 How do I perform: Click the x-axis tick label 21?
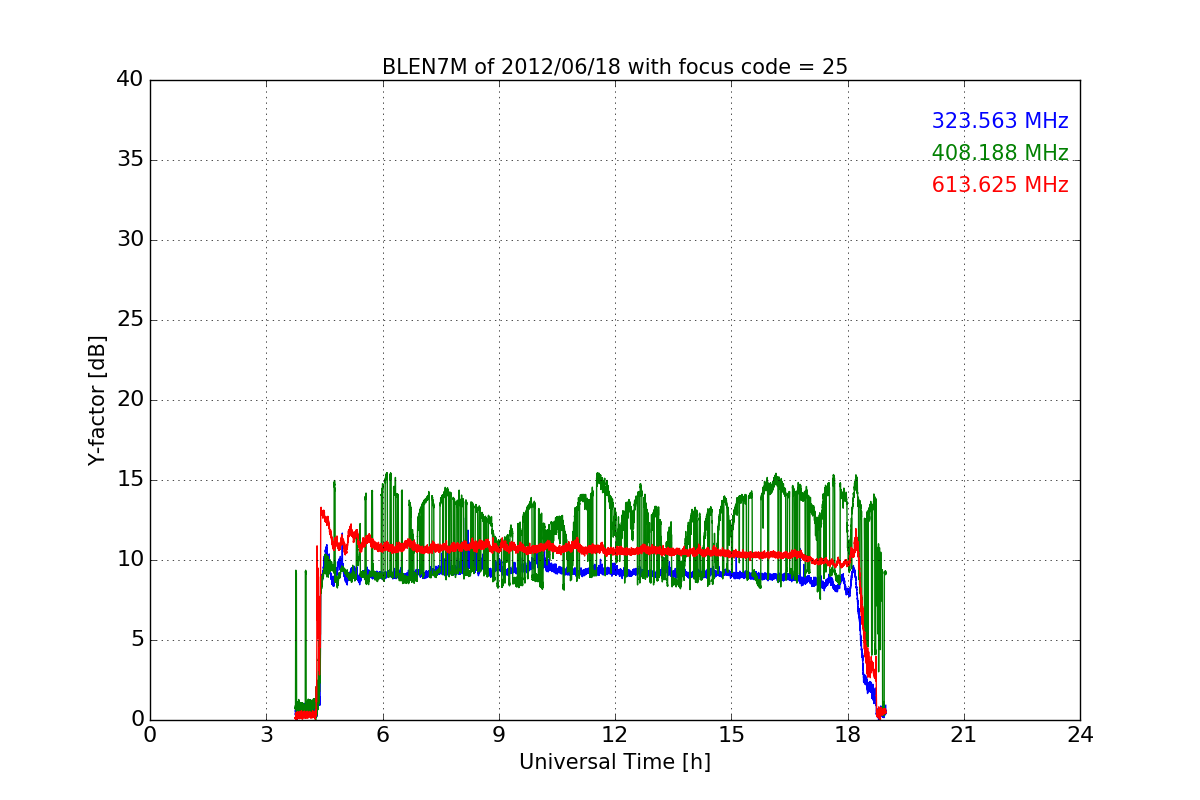point(964,735)
